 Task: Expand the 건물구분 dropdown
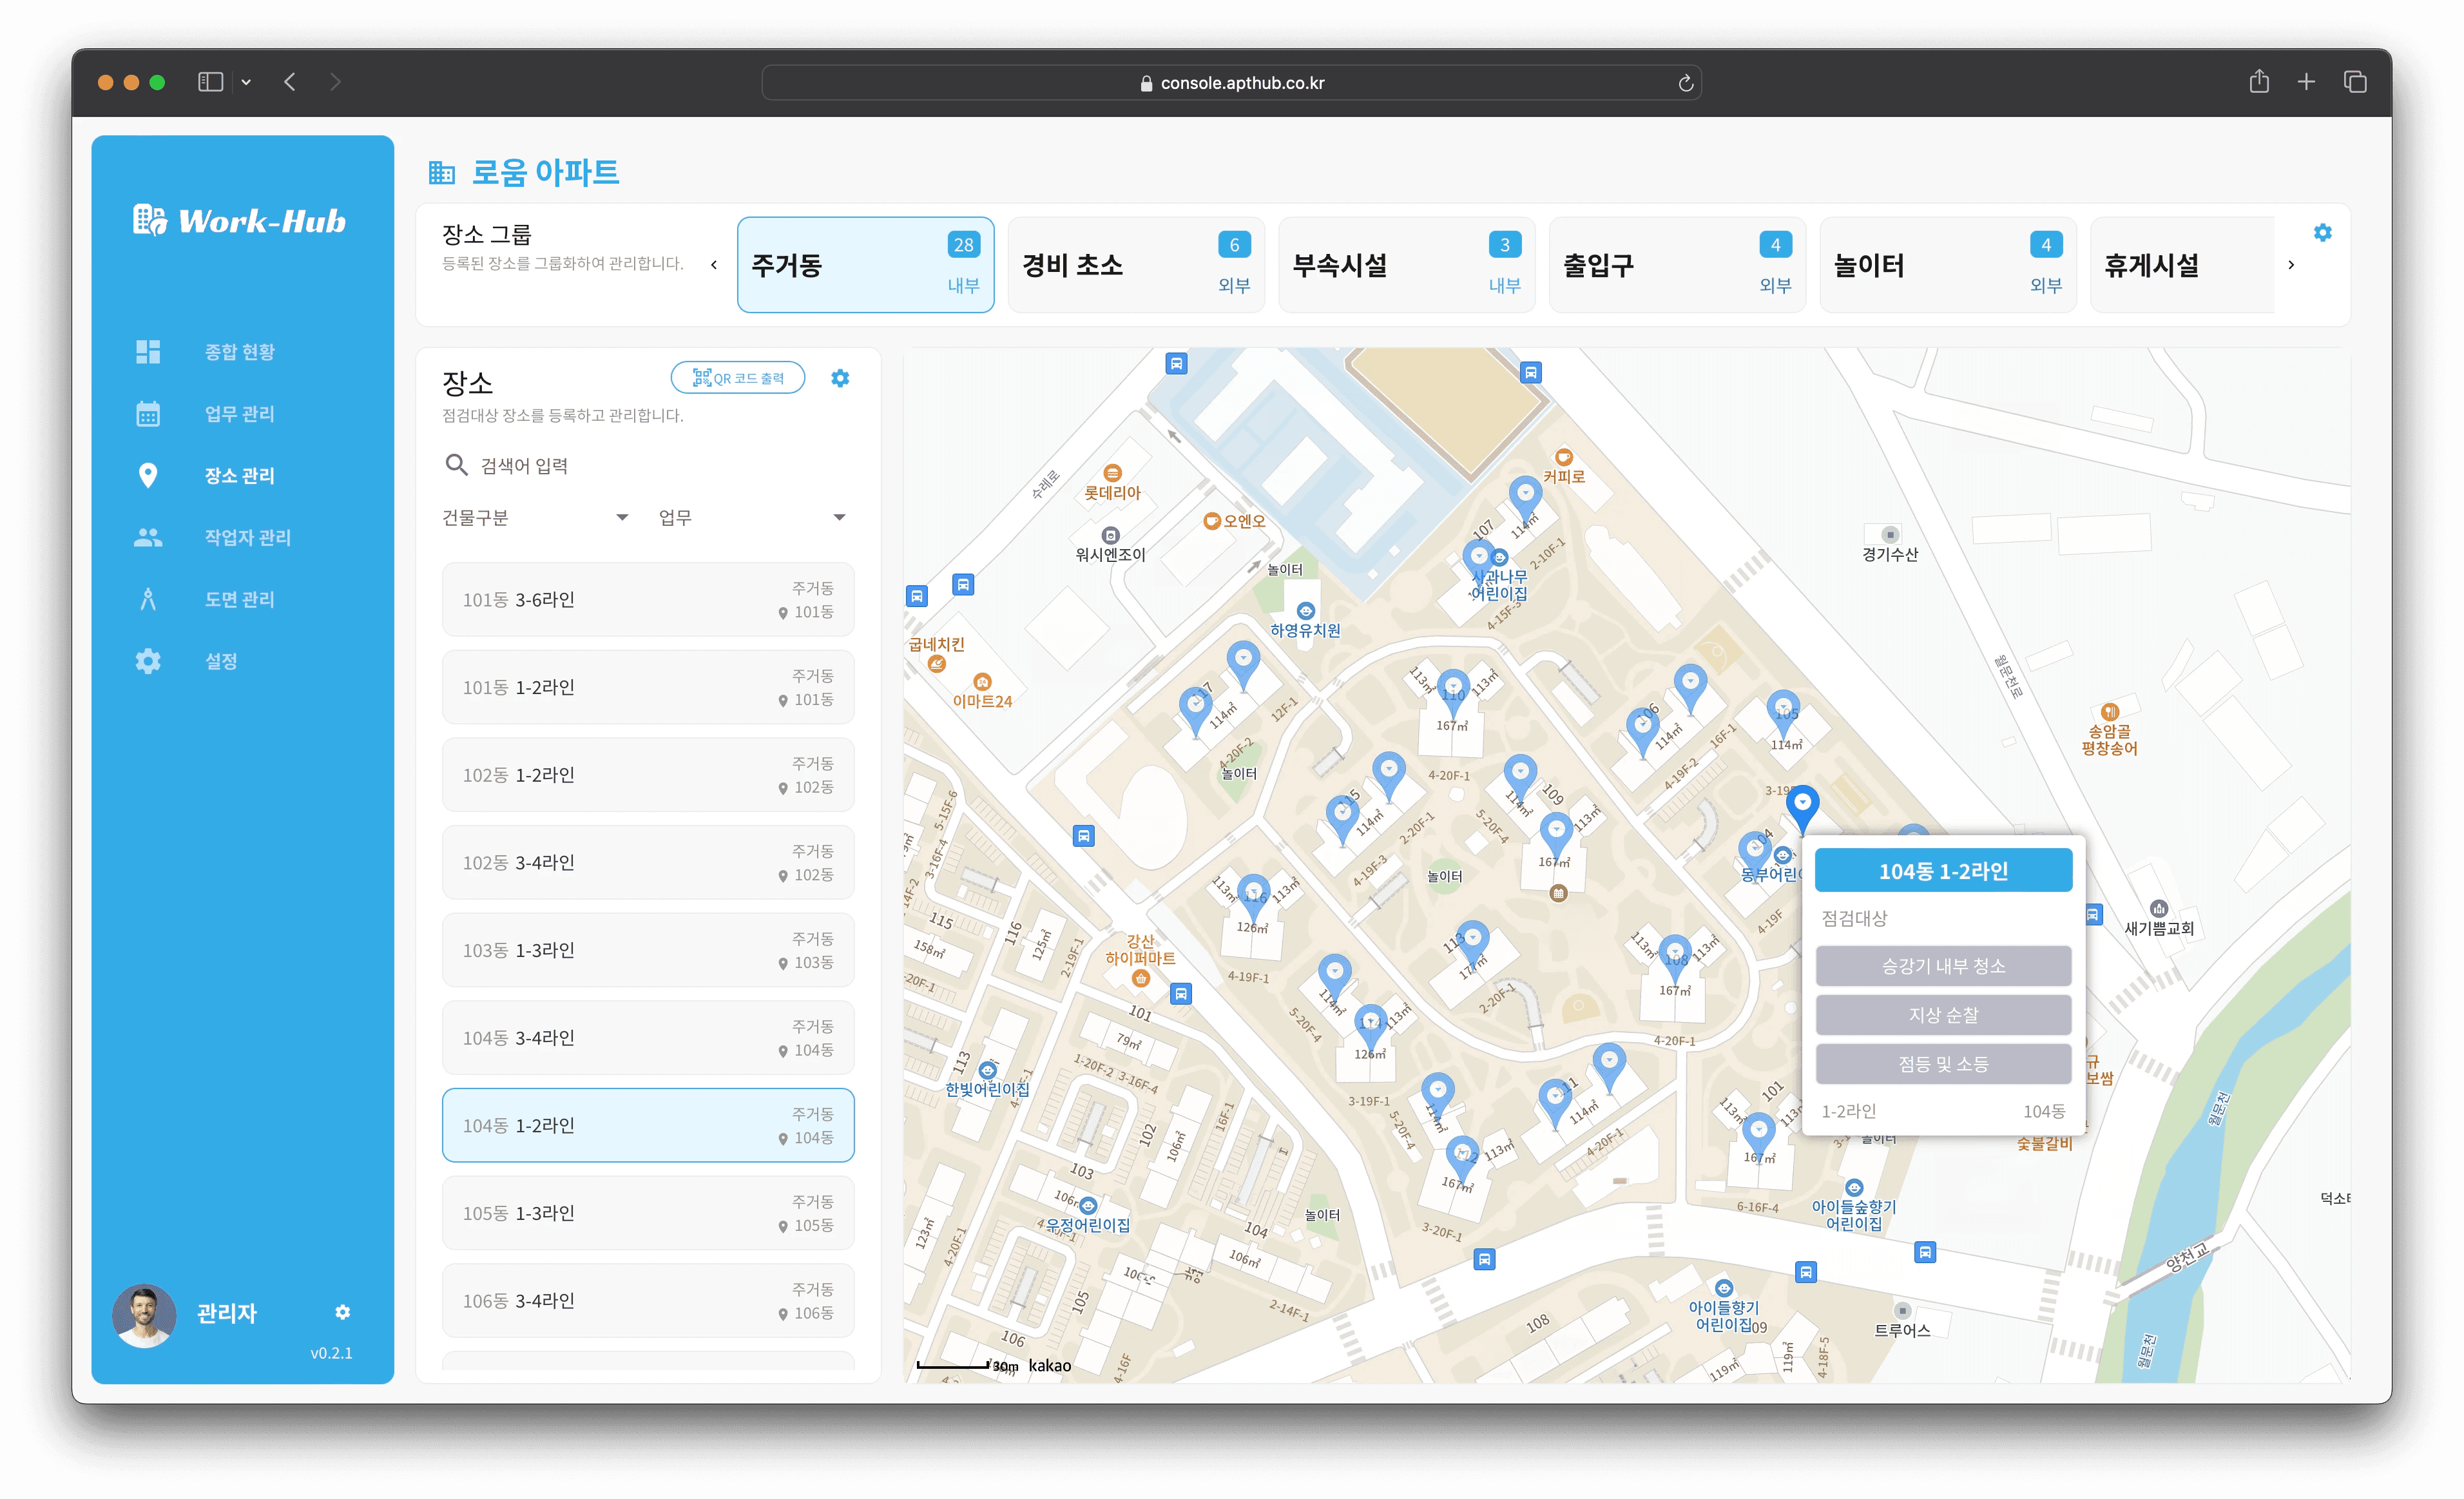click(x=535, y=517)
